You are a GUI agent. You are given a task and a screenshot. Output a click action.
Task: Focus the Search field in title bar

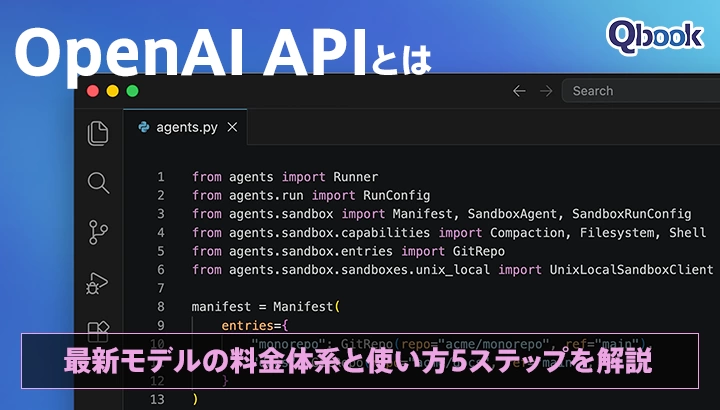(641, 91)
